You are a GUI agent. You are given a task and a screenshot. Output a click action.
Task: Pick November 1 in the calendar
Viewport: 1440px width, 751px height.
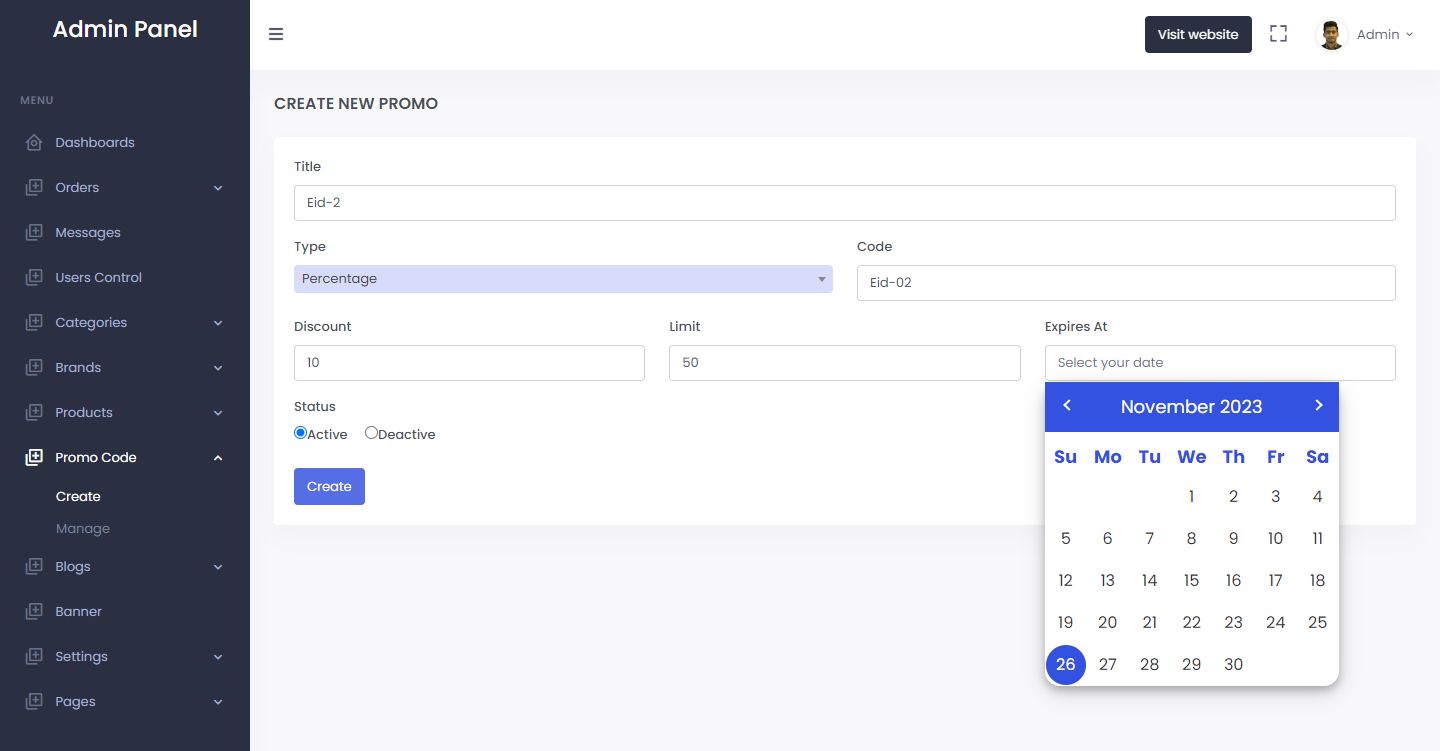[x=1192, y=497]
